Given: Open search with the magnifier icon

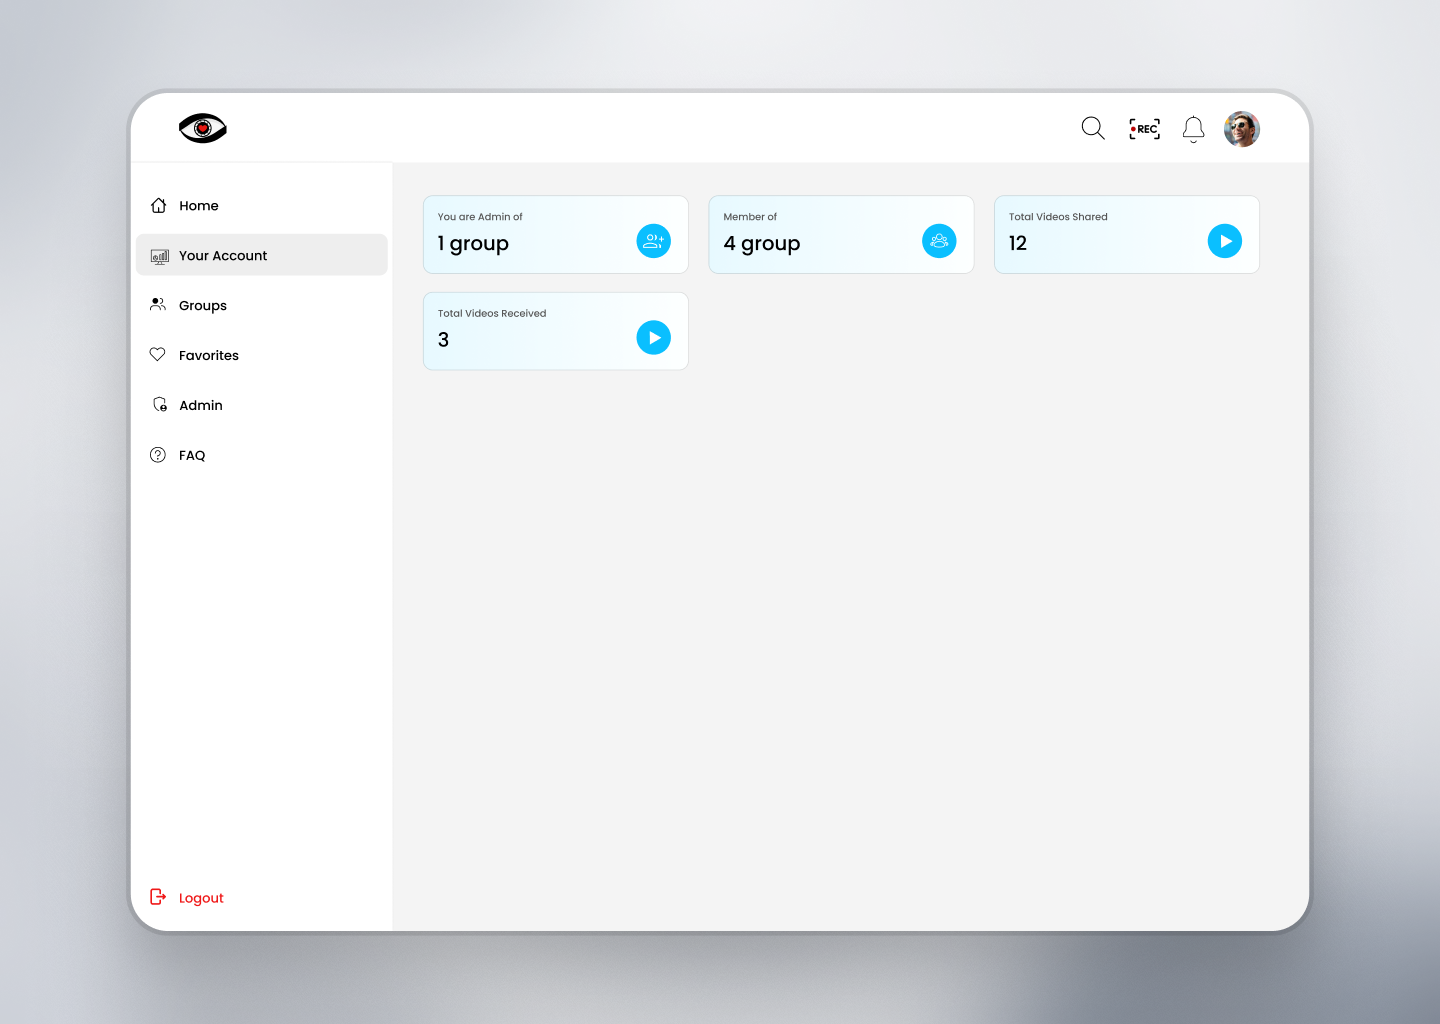Looking at the screenshot, I should tap(1093, 128).
